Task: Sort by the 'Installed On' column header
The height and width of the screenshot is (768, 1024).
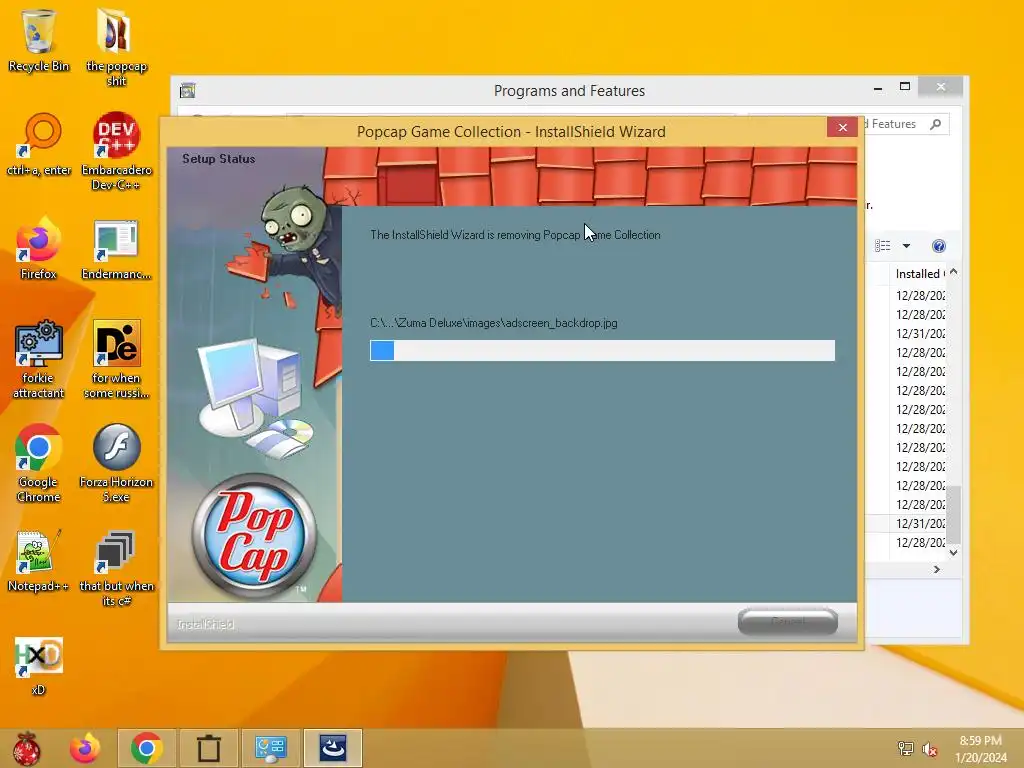Action: pos(918,274)
